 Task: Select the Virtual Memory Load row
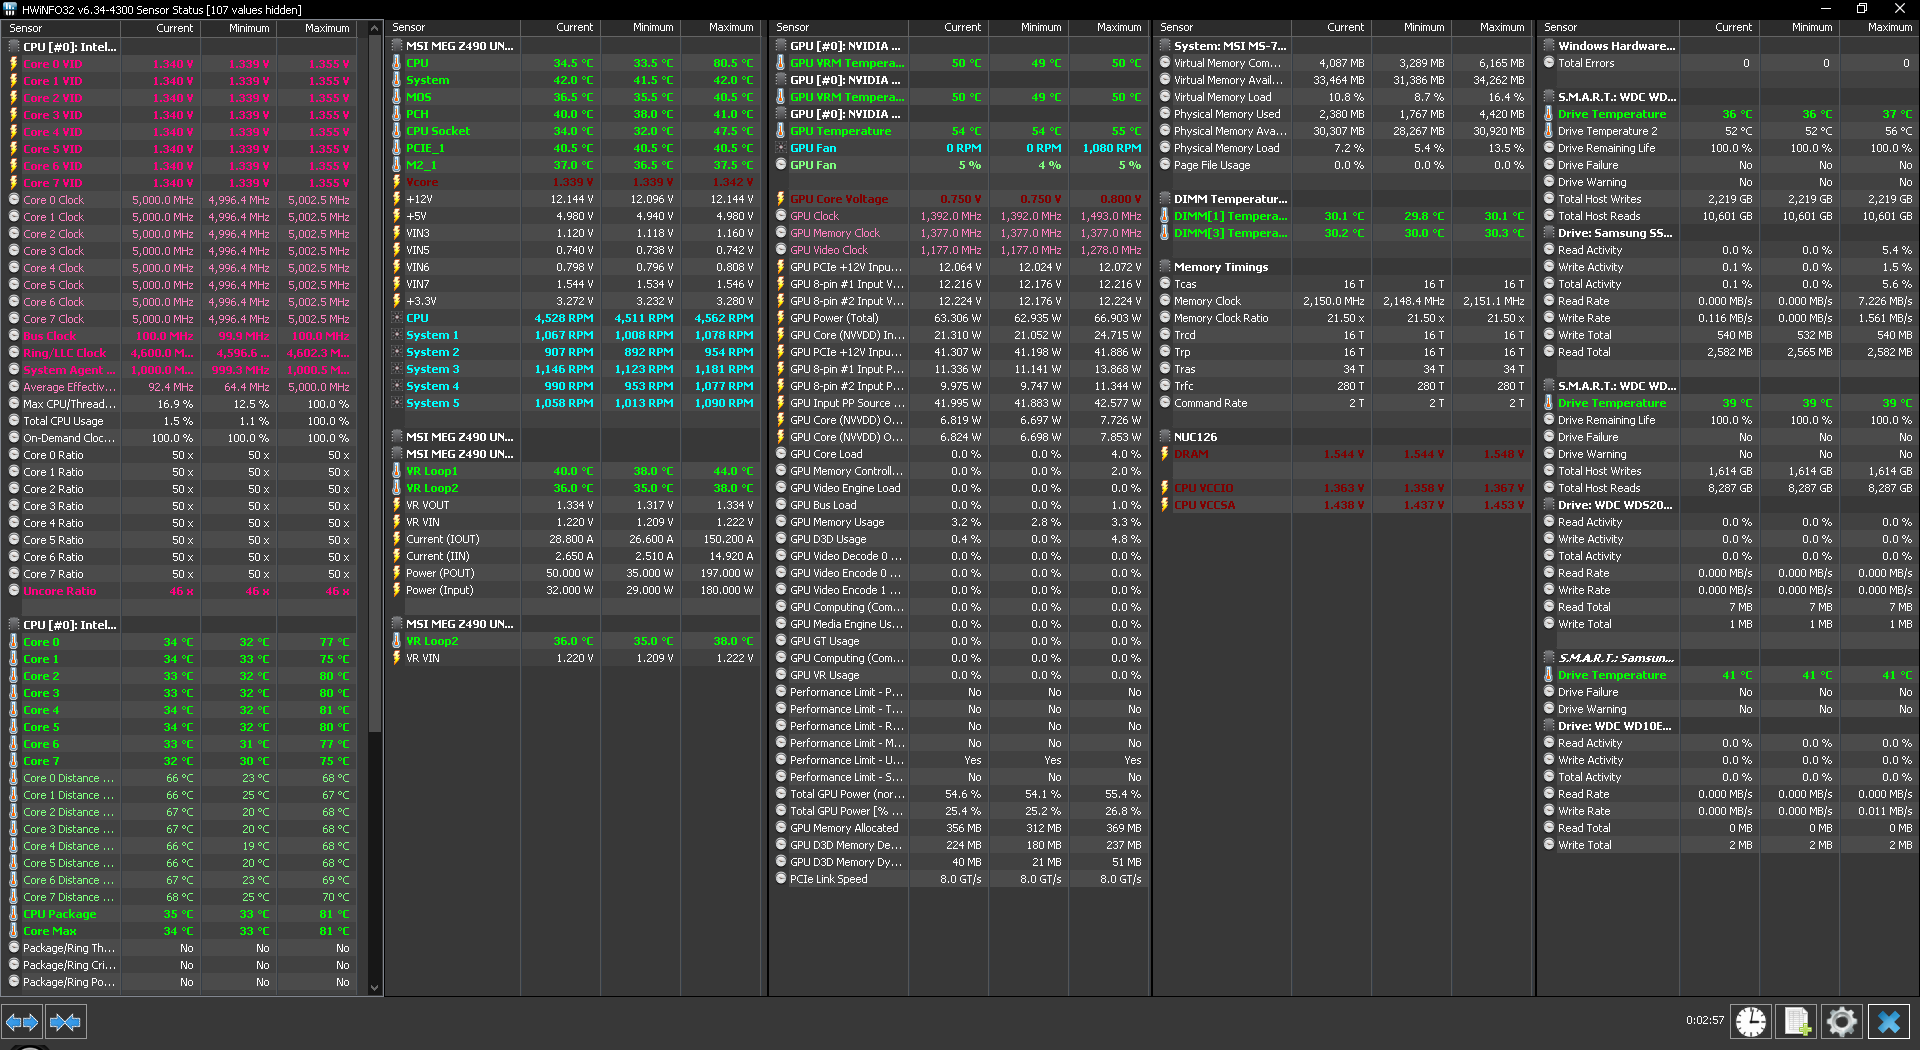click(x=1343, y=97)
